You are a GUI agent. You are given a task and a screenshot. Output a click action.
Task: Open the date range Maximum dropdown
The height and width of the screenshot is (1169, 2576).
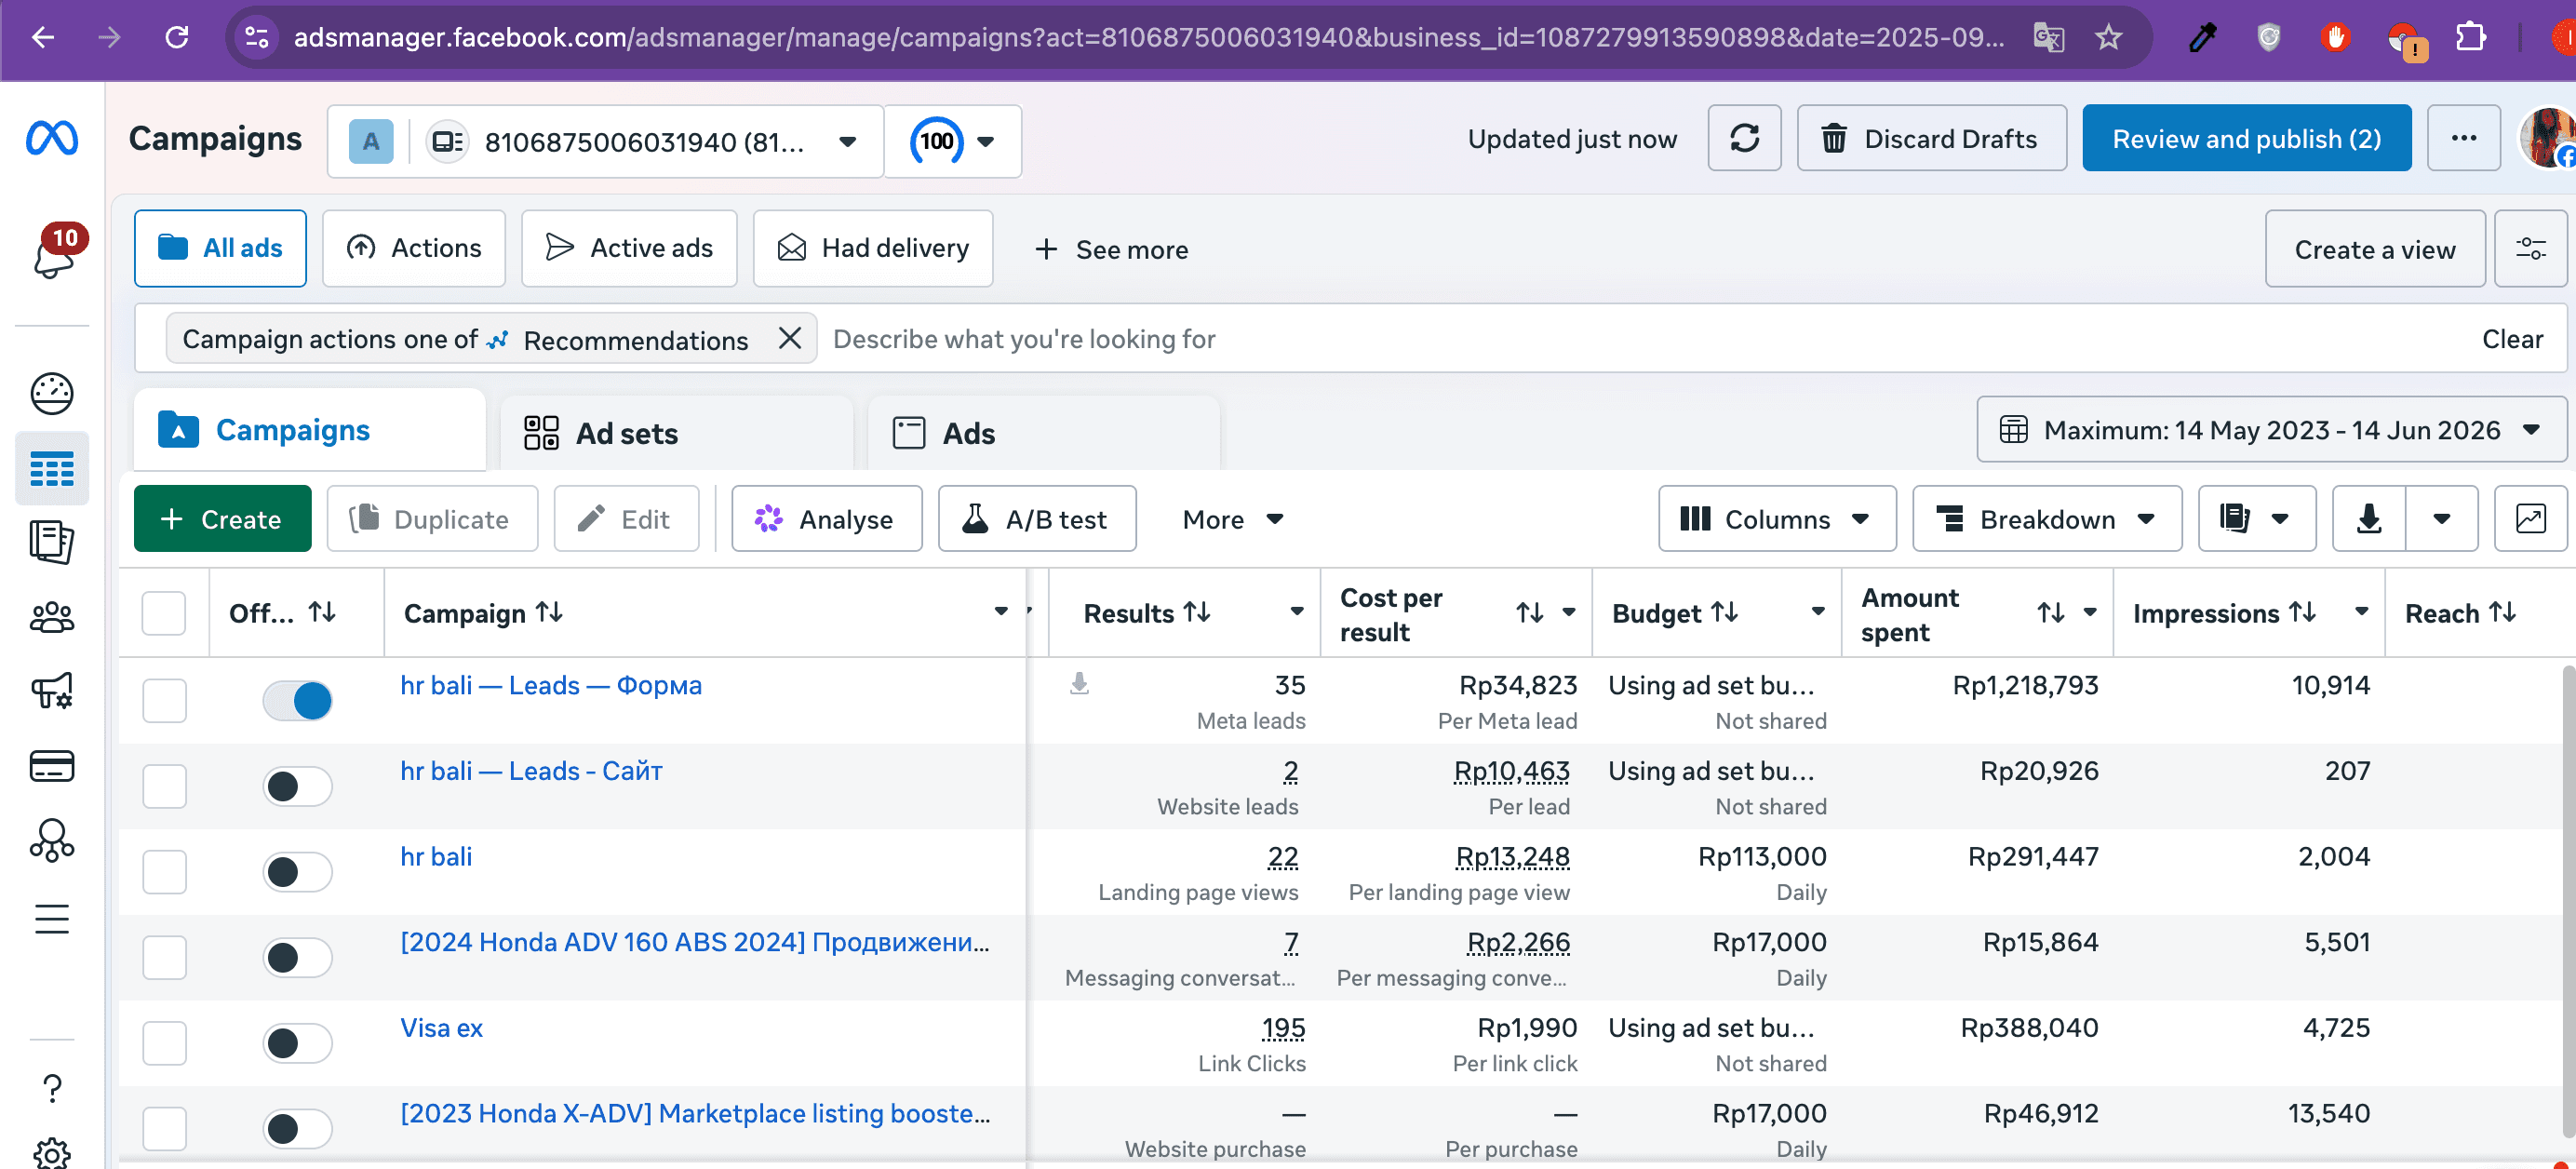point(2271,430)
